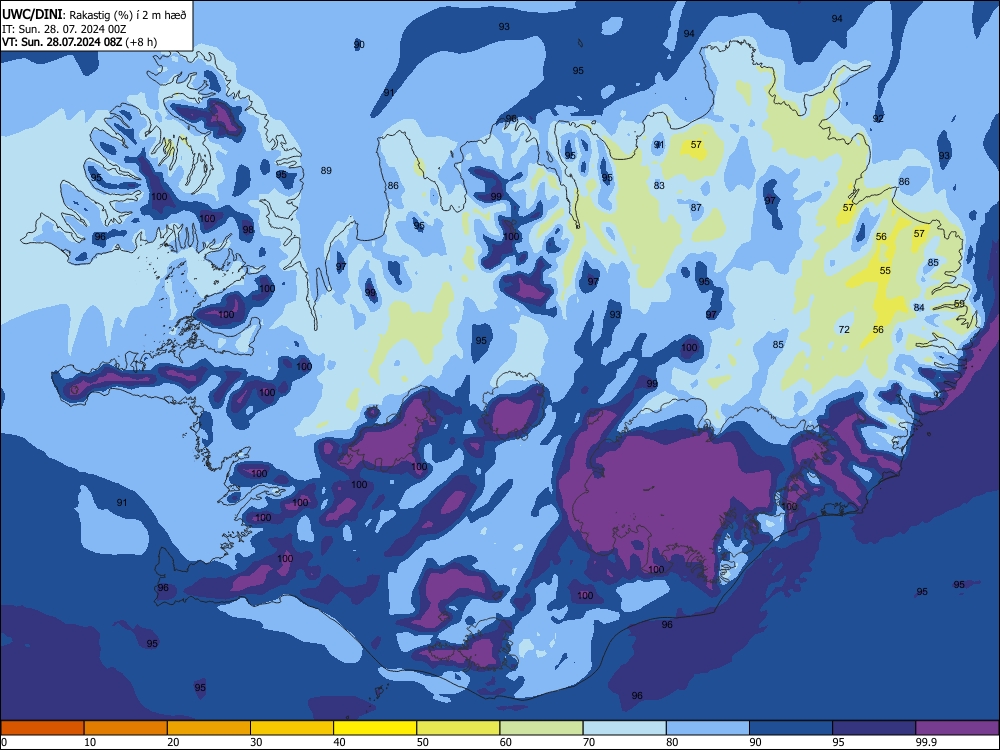1000x750 pixels.
Task: Click the '59' value near east coast
Action: point(959,304)
